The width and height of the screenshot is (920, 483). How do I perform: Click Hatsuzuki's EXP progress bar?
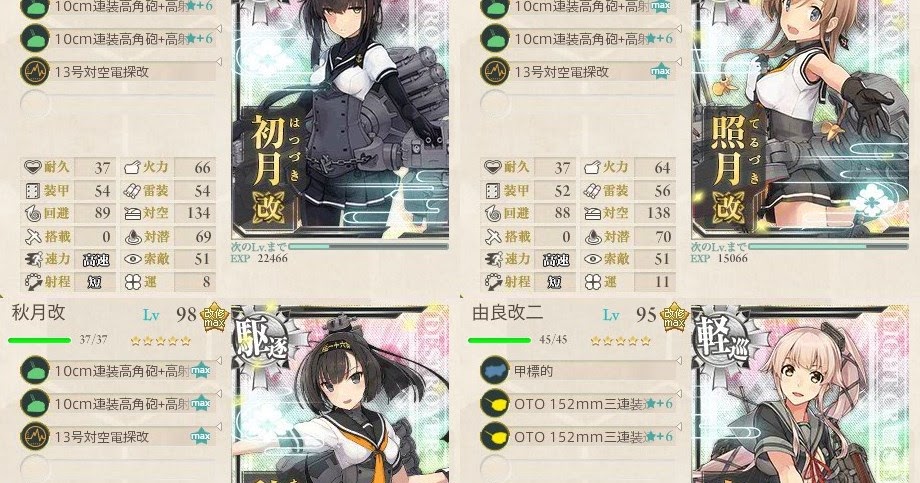[368, 246]
